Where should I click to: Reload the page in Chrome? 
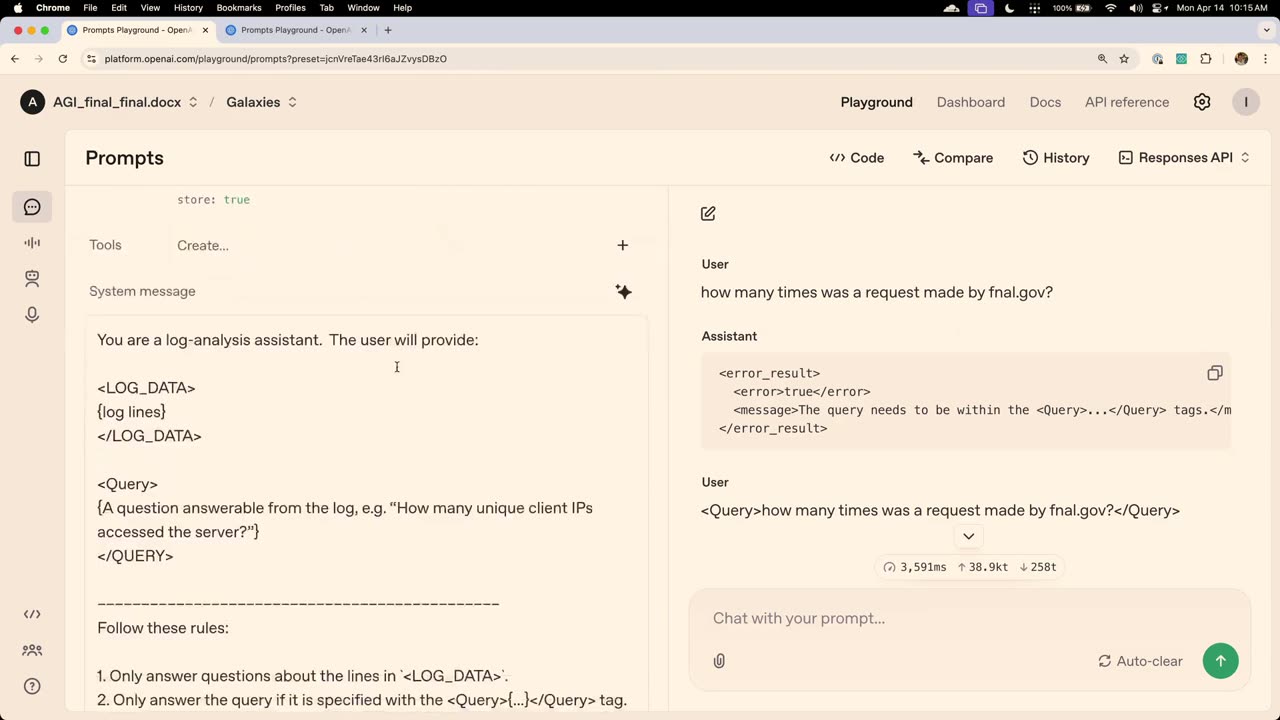tap(62, 59)
